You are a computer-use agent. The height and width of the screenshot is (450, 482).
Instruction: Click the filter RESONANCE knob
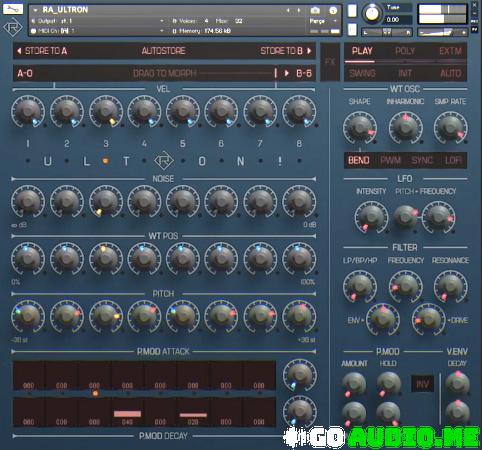click(450, 286)
